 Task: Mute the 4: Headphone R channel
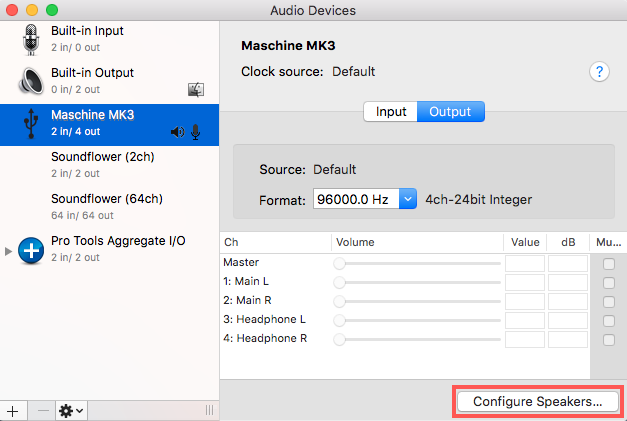tap(609, 339)
